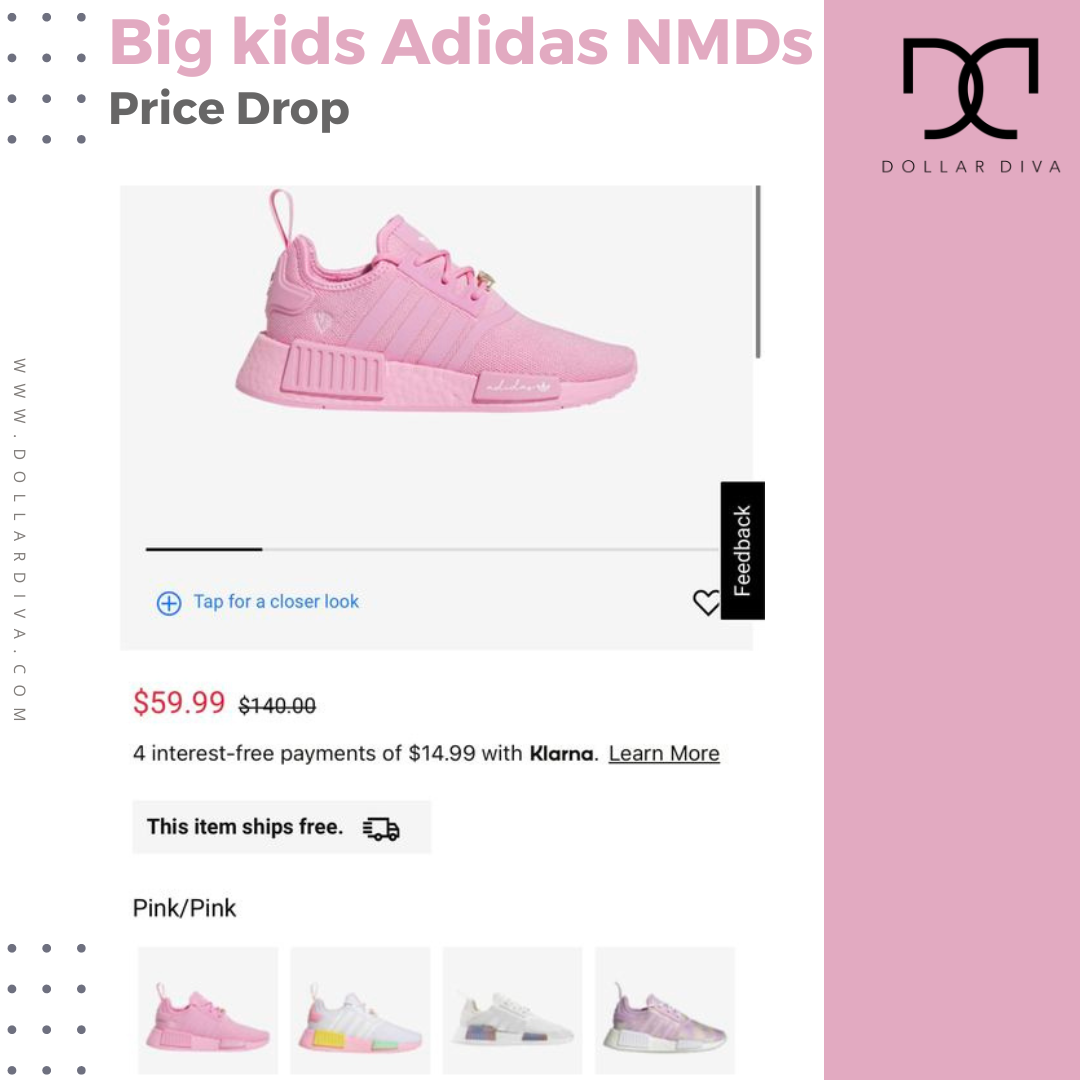Viewport: 1080px width, 1080px height.
Task: Select the lilac tie-dye shoe swatch
Action: 665,1009
